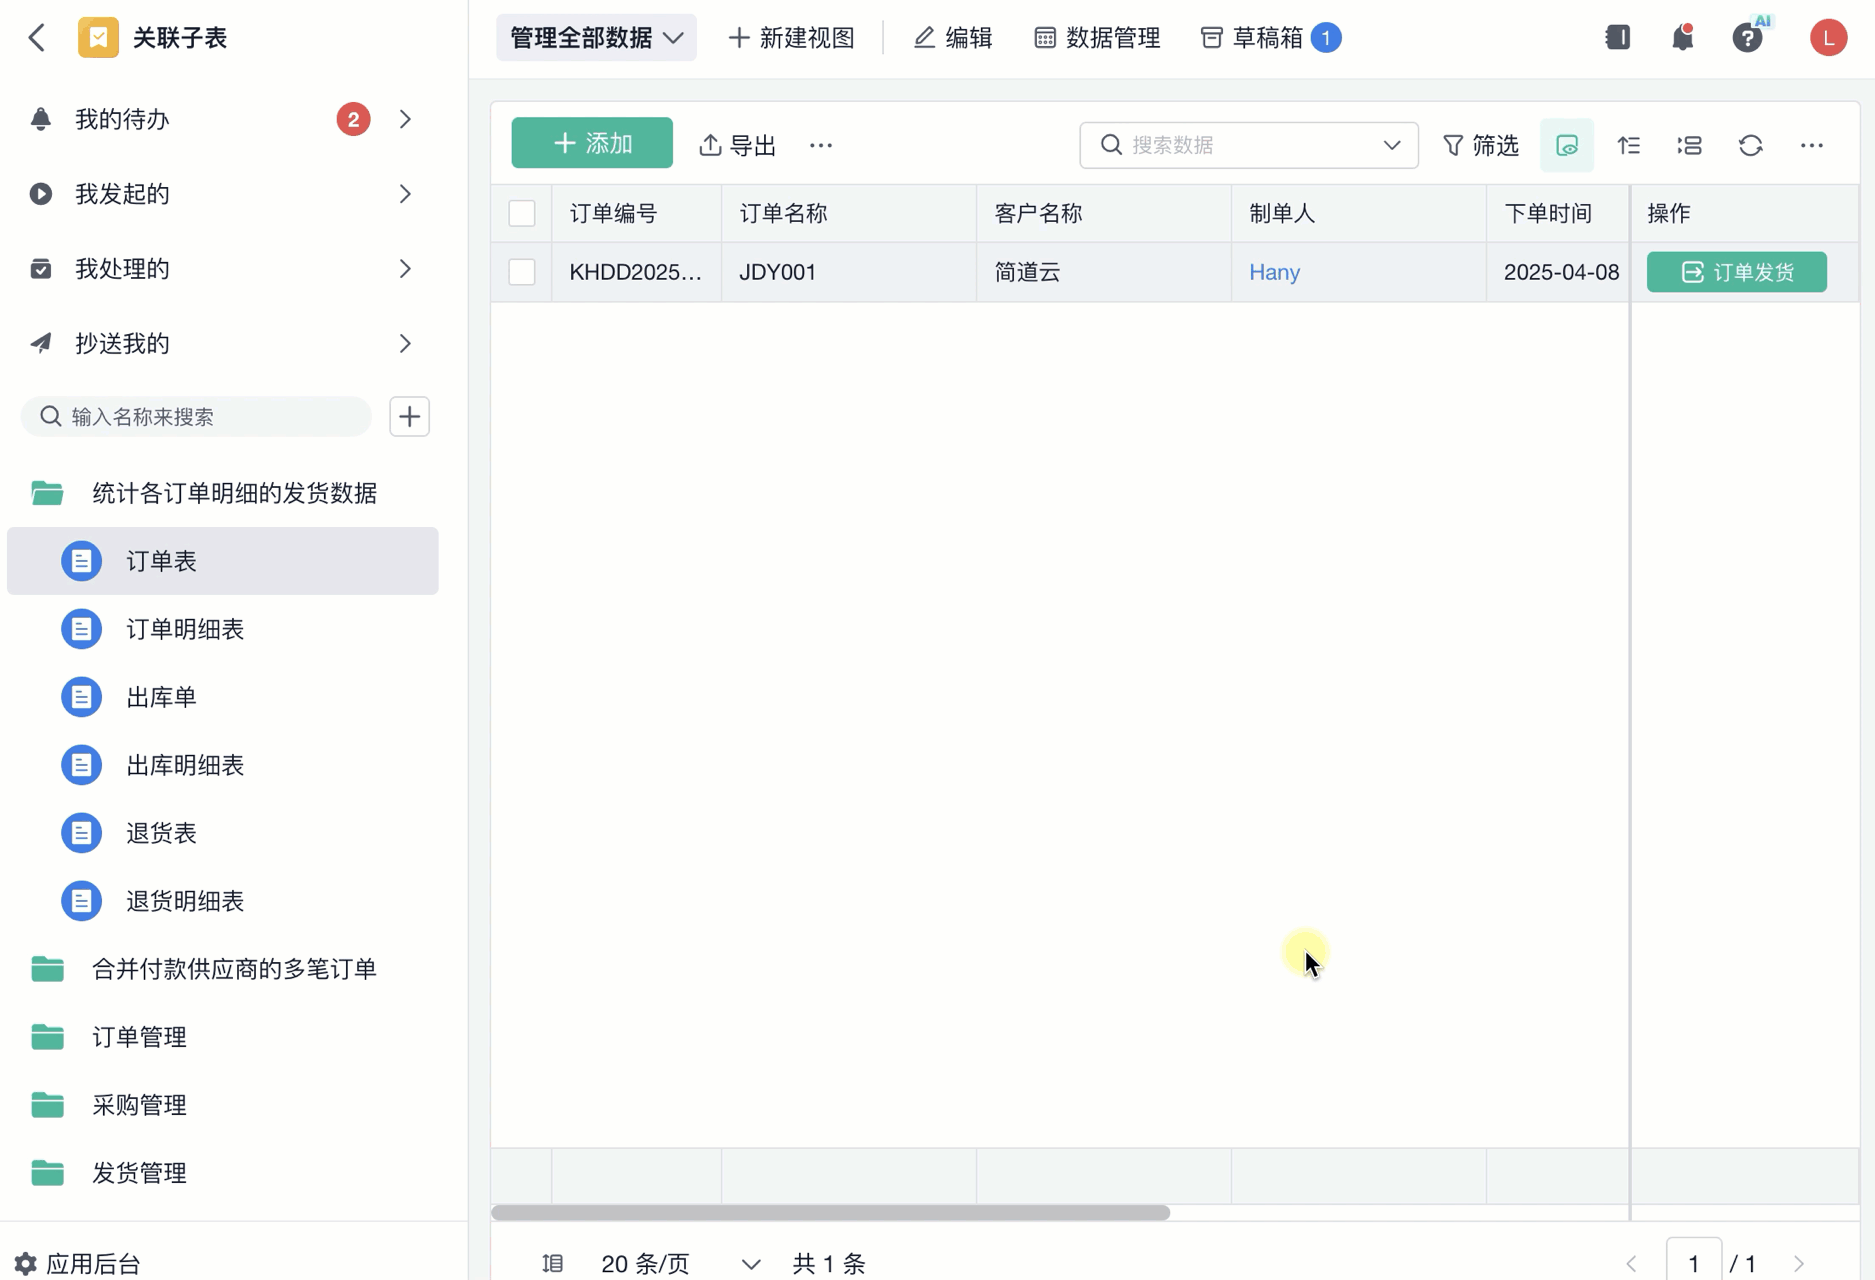The height and width of the screenshot is (1280, 1875).
Task: Expand the 我的待办 chevron
Action: tap(405, 120)
